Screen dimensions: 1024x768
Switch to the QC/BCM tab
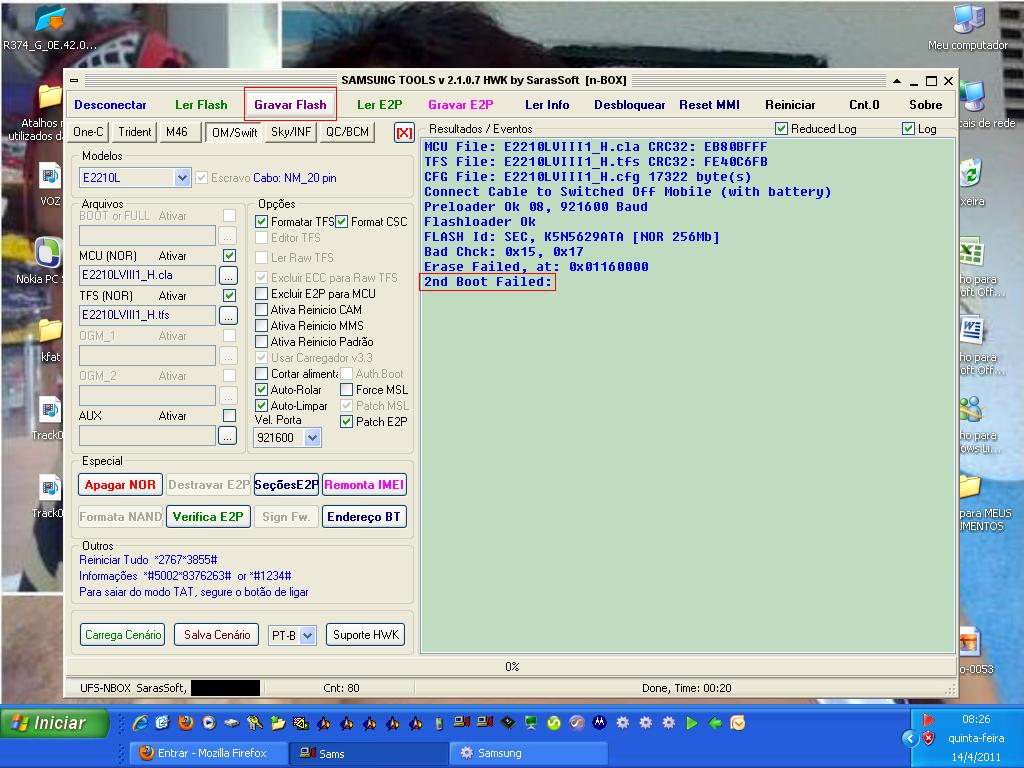[x=347, y=132]
